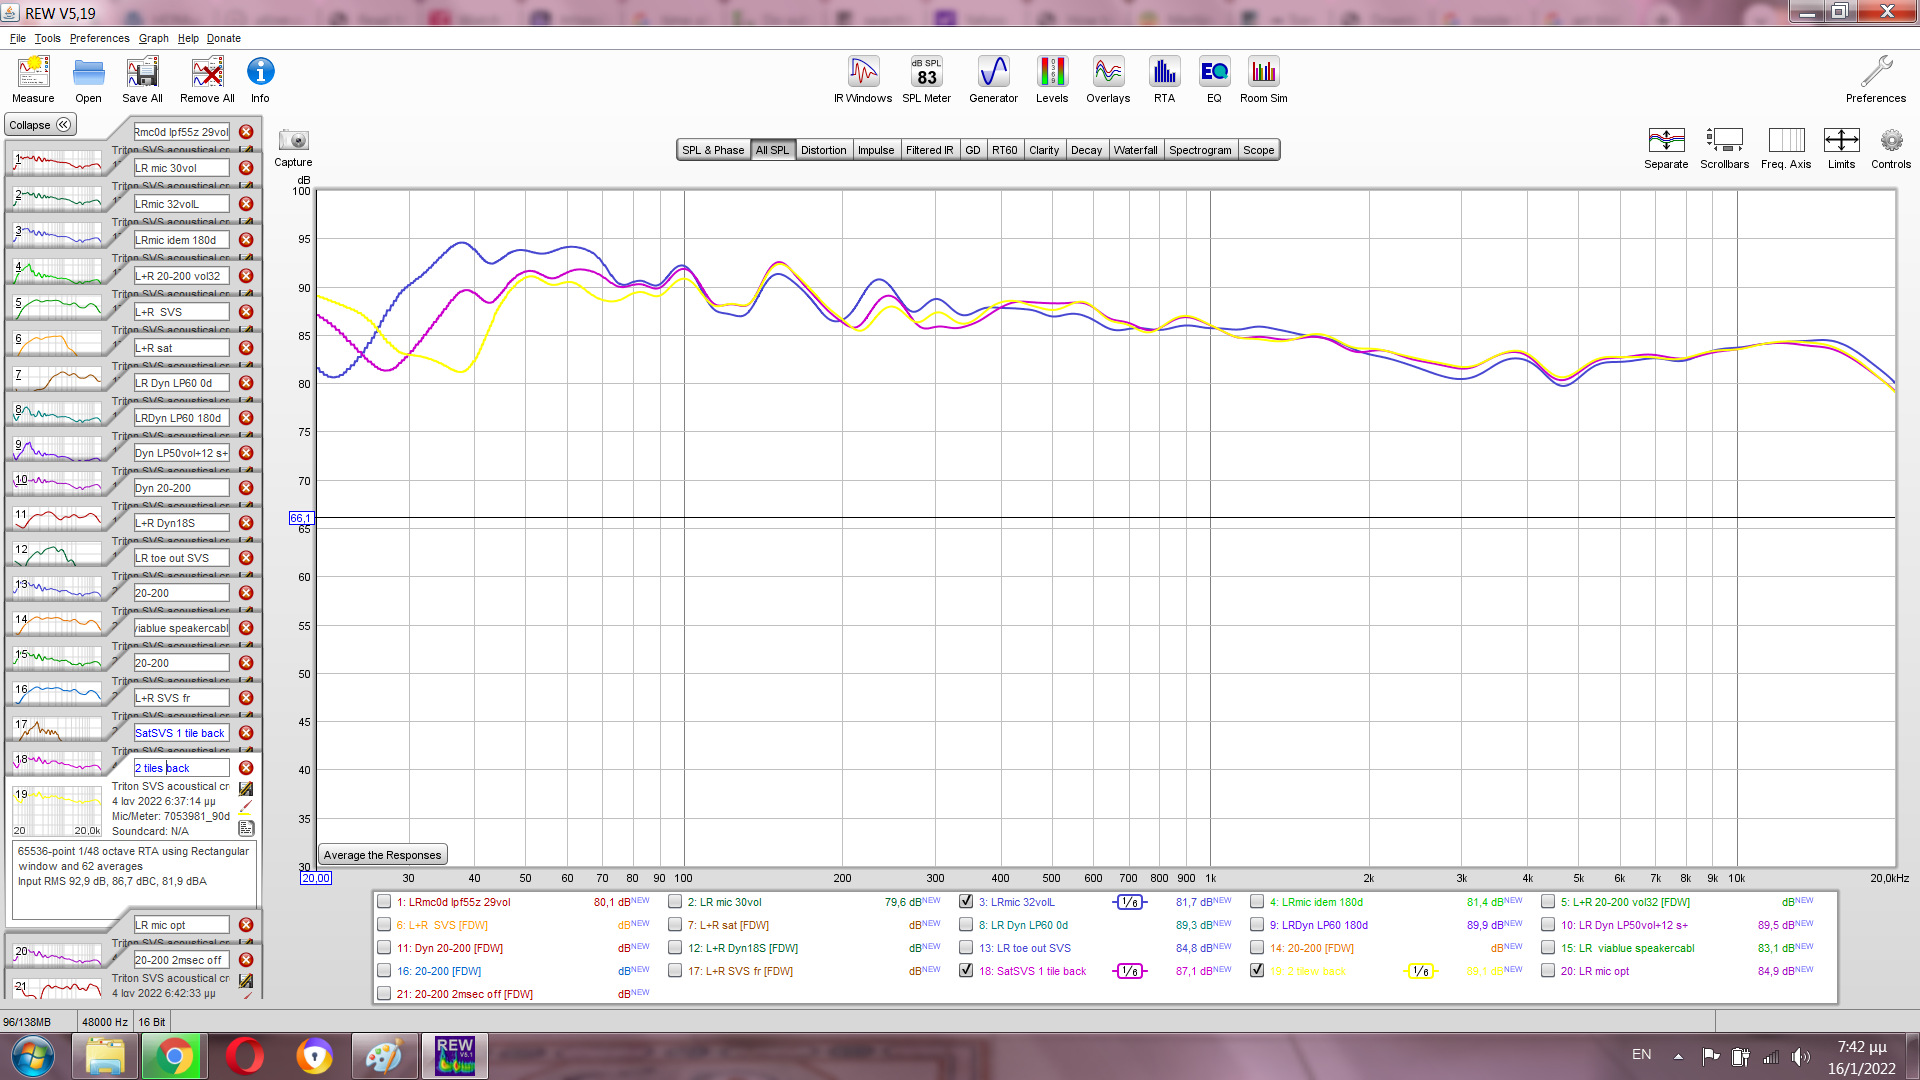Open smoothing selector for trace 19

pyautogui.click(x=1421, y=971)
